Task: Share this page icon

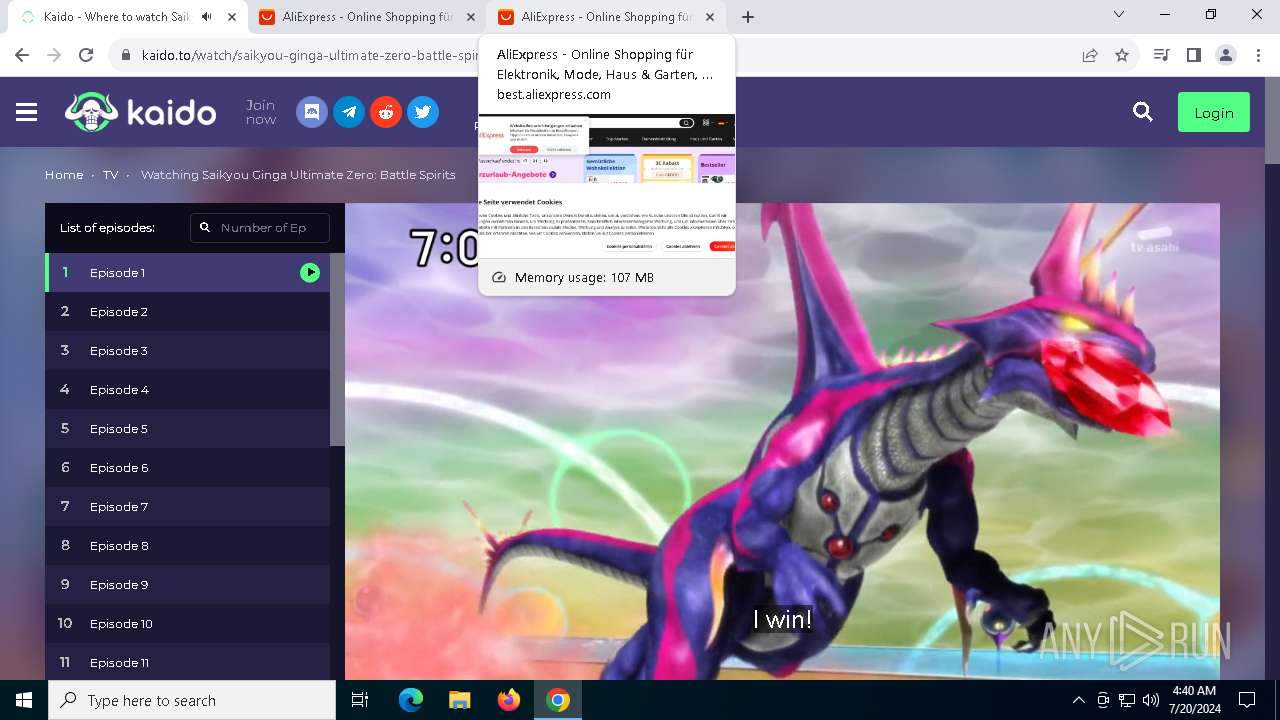Action: click(x=1090, y=55)
